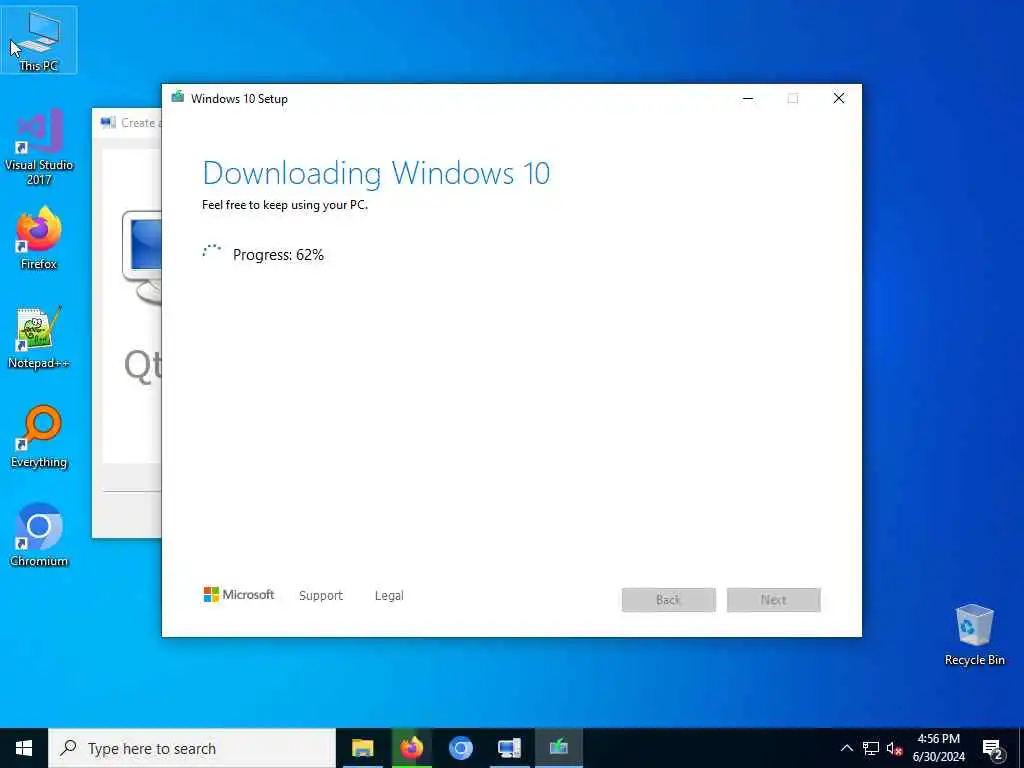Open the Legal link in Setup
The height and width of the screenshot is (768, 1024).
click(389, 596)
